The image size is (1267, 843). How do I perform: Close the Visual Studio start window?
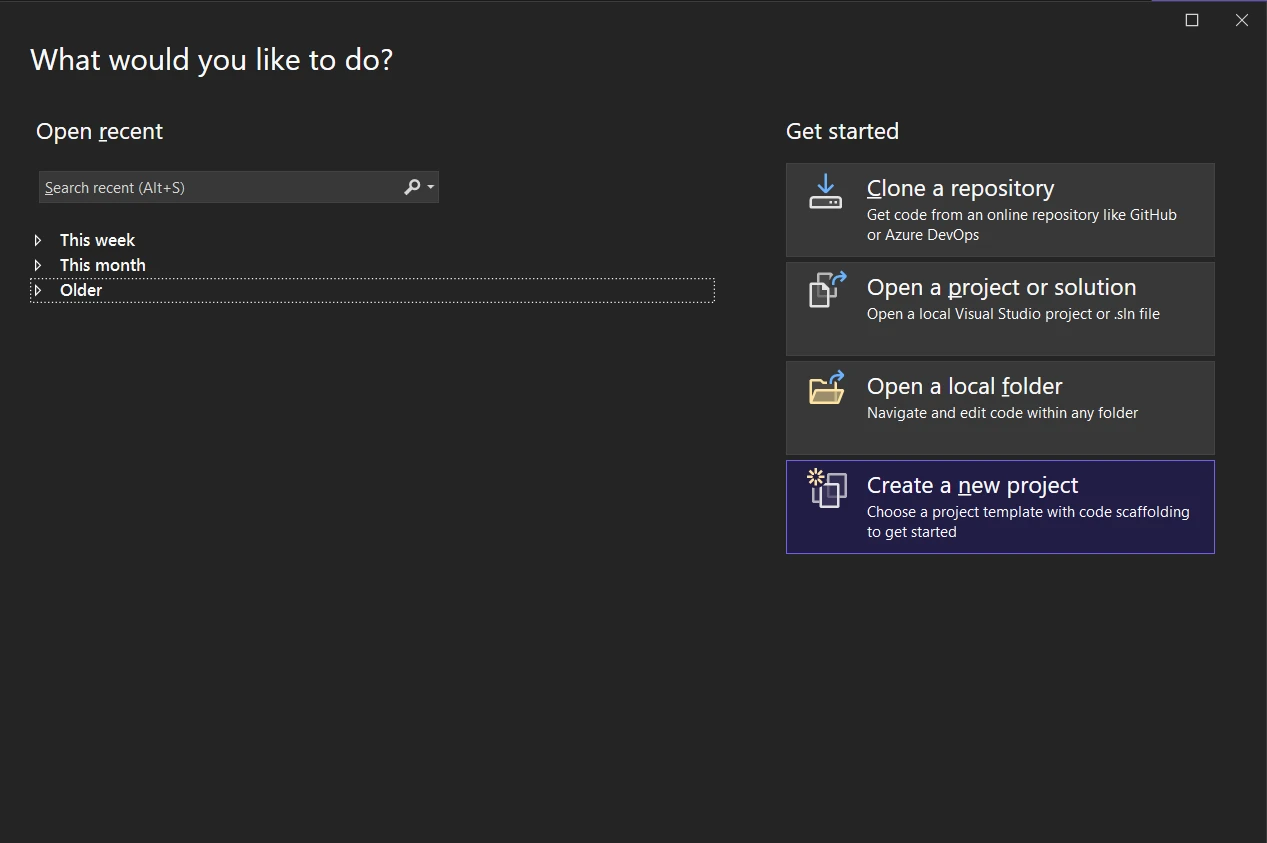pos(1242,20)
